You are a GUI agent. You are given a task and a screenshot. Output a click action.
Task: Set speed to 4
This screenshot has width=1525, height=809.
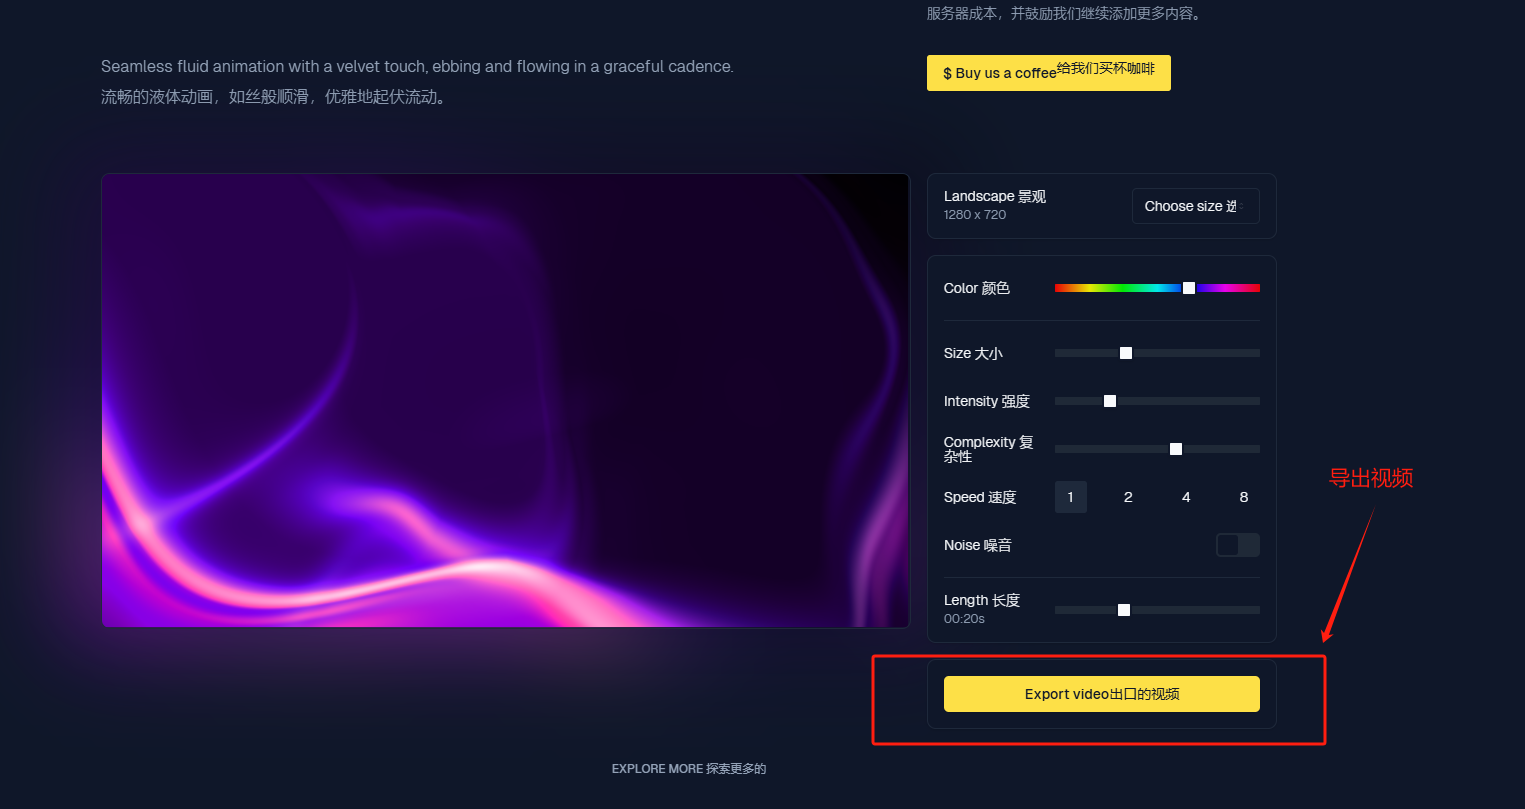pos(1186,497)
